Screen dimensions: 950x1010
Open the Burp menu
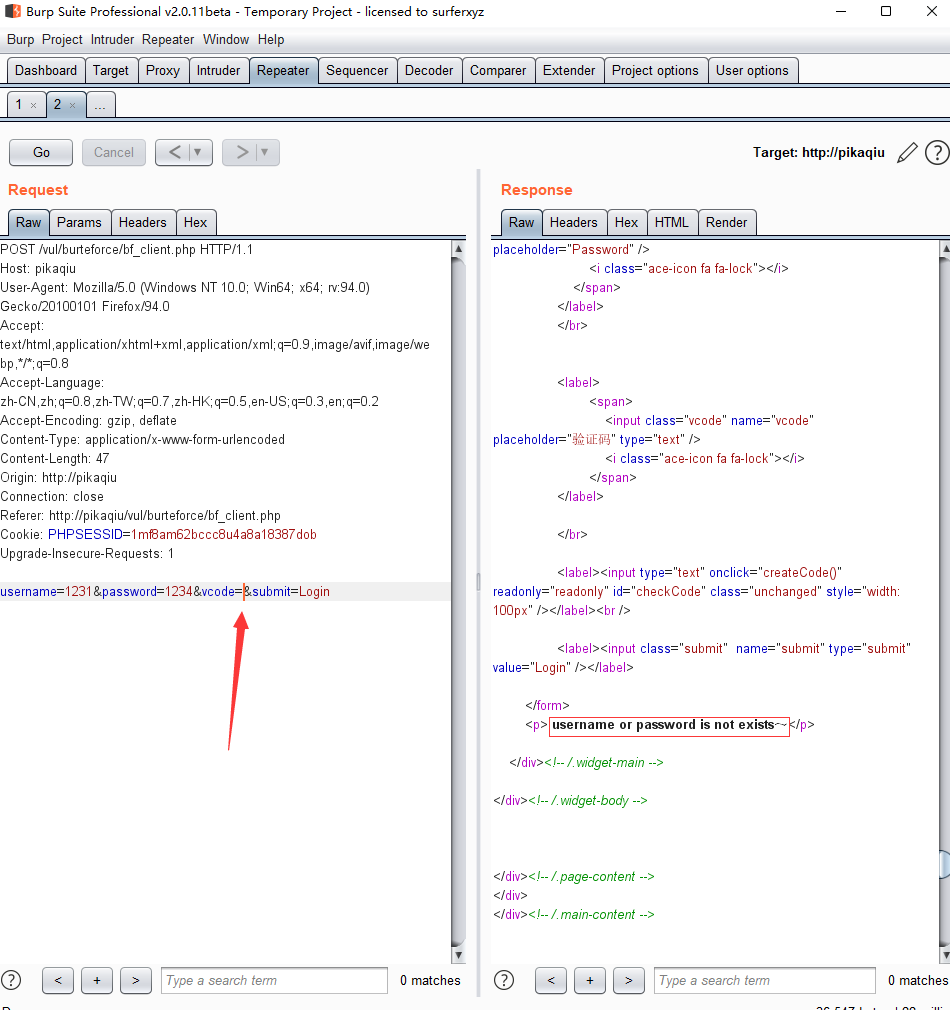click(21, 39)
